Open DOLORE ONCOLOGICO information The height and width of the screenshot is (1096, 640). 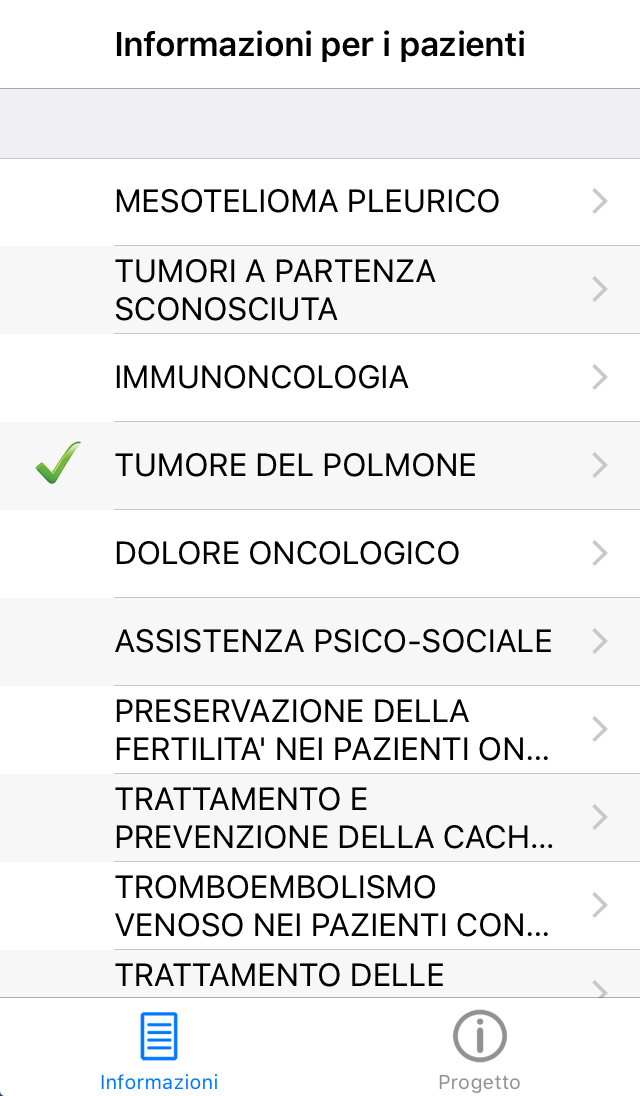(x=287, y=554)
